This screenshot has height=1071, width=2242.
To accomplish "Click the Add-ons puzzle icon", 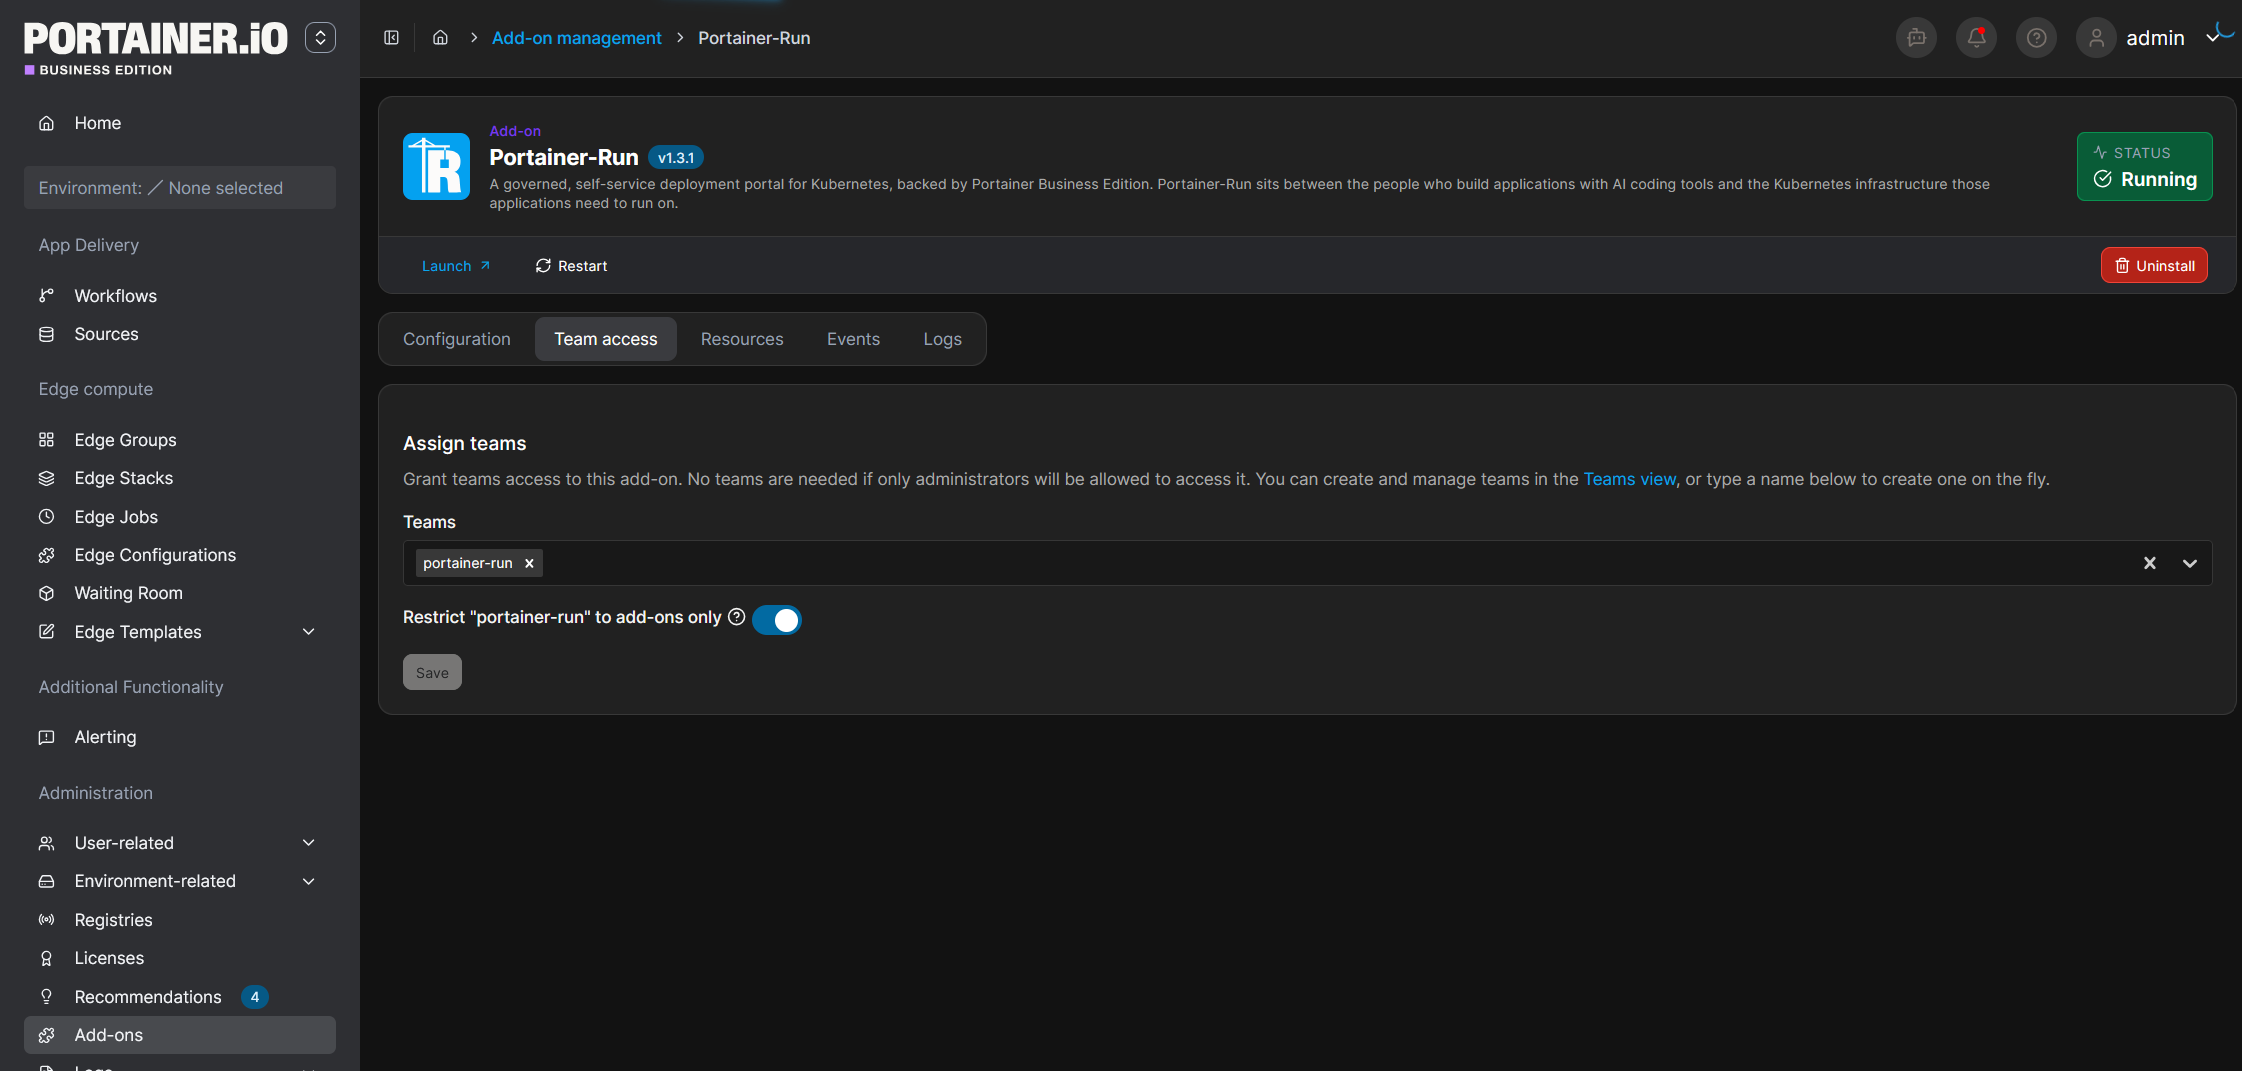I will coord(46,1035).
